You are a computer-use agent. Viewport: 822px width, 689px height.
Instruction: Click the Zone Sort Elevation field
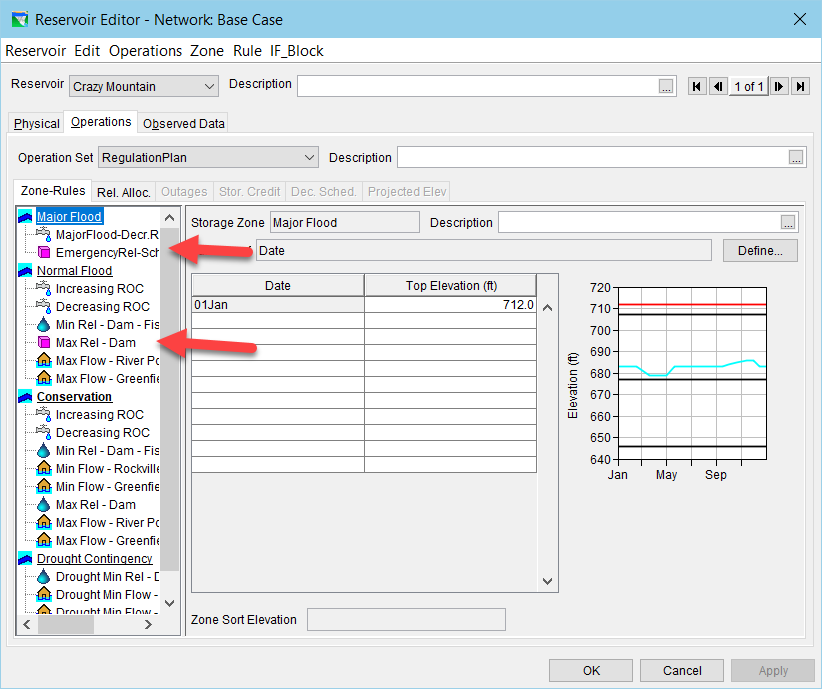point(406,620)
